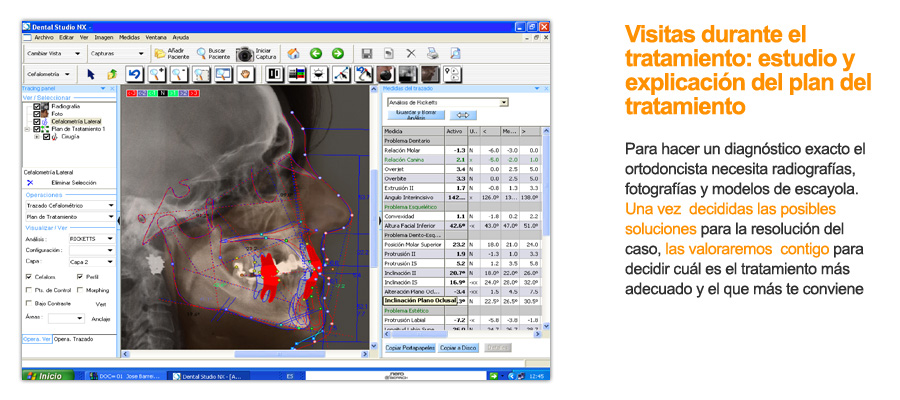Open the color levels adjustment icon

click(x=297, y=75)
